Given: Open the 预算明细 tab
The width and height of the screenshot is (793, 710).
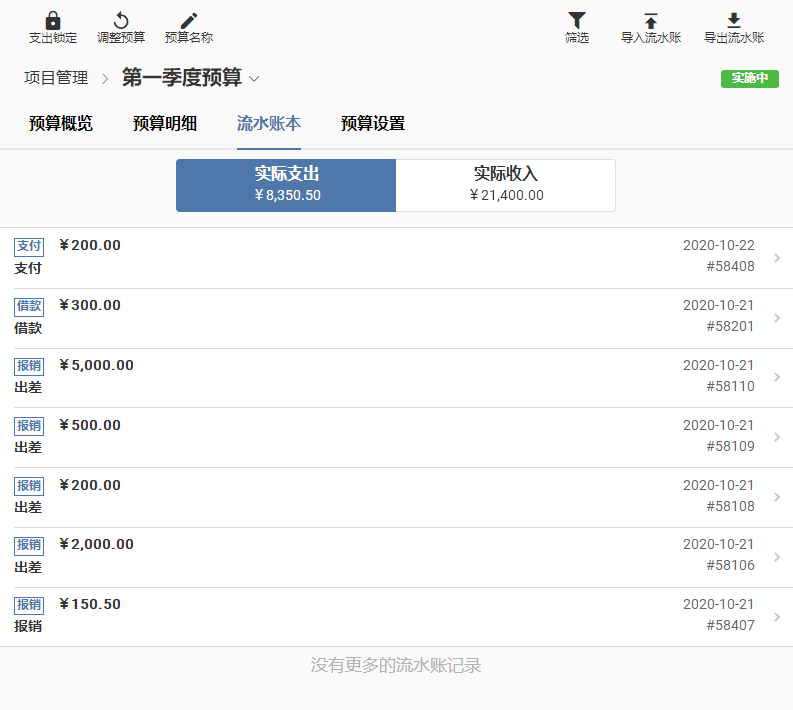Looking at the screenshot, I should point(165,124).
